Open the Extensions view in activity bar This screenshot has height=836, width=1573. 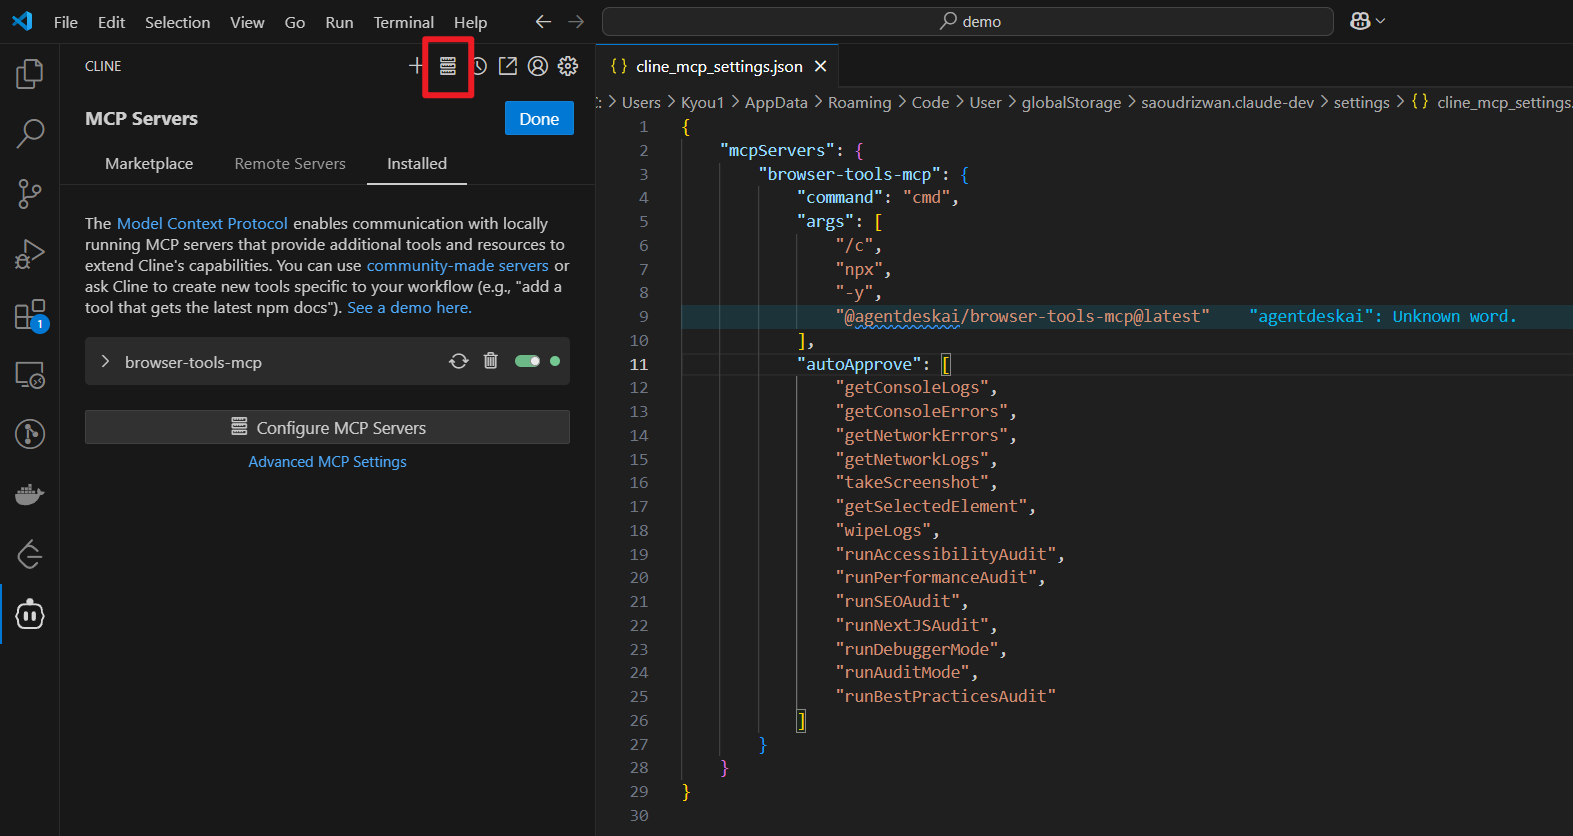tap(30, 315)
